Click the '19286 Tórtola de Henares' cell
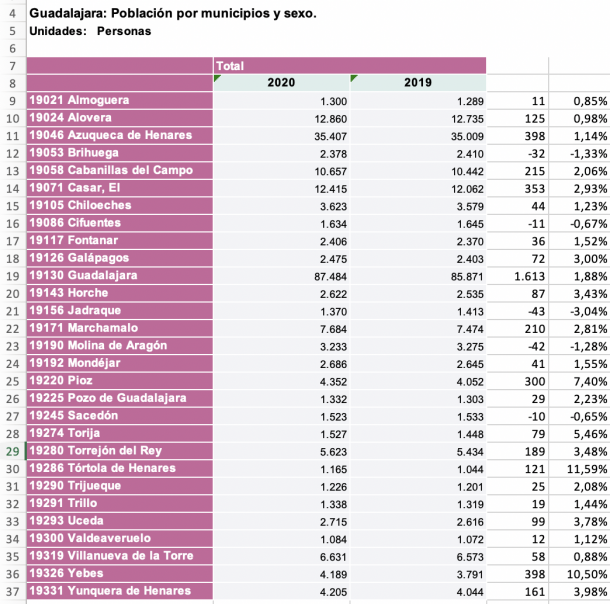 coord(119,469)
